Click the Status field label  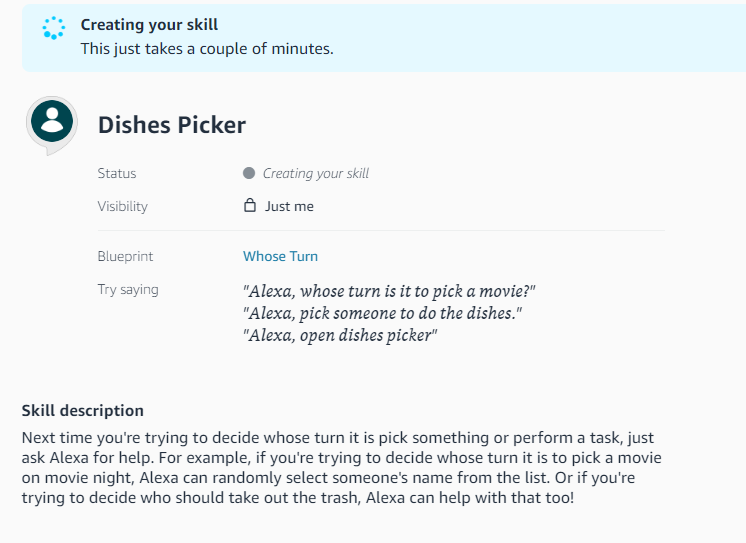[x=117, y=173]
